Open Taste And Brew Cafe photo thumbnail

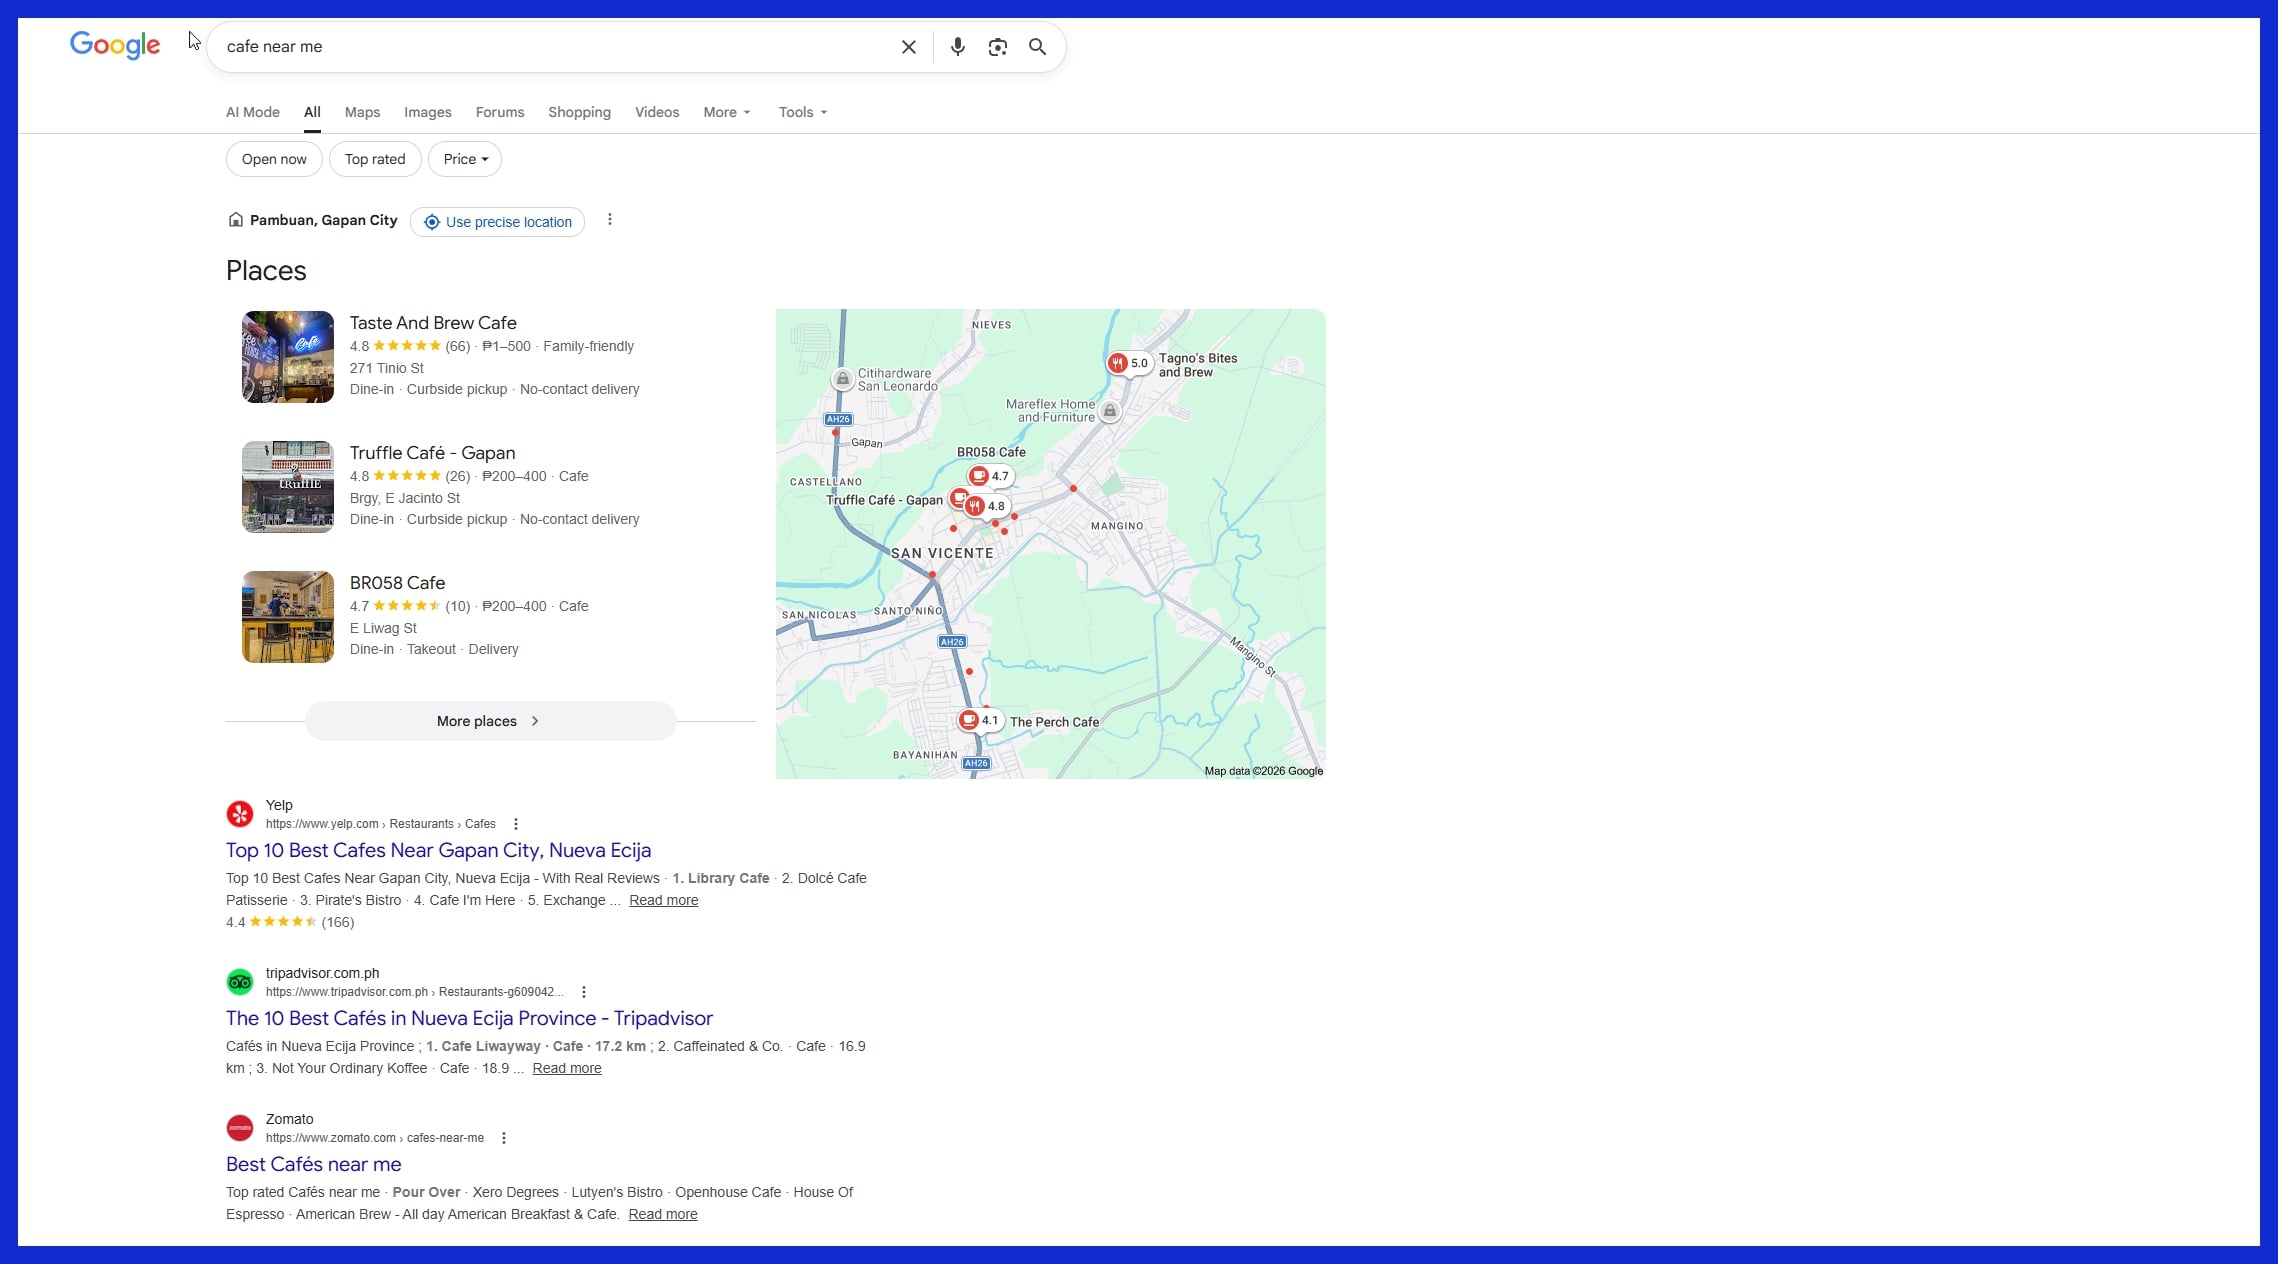click(x=288, y=357)
